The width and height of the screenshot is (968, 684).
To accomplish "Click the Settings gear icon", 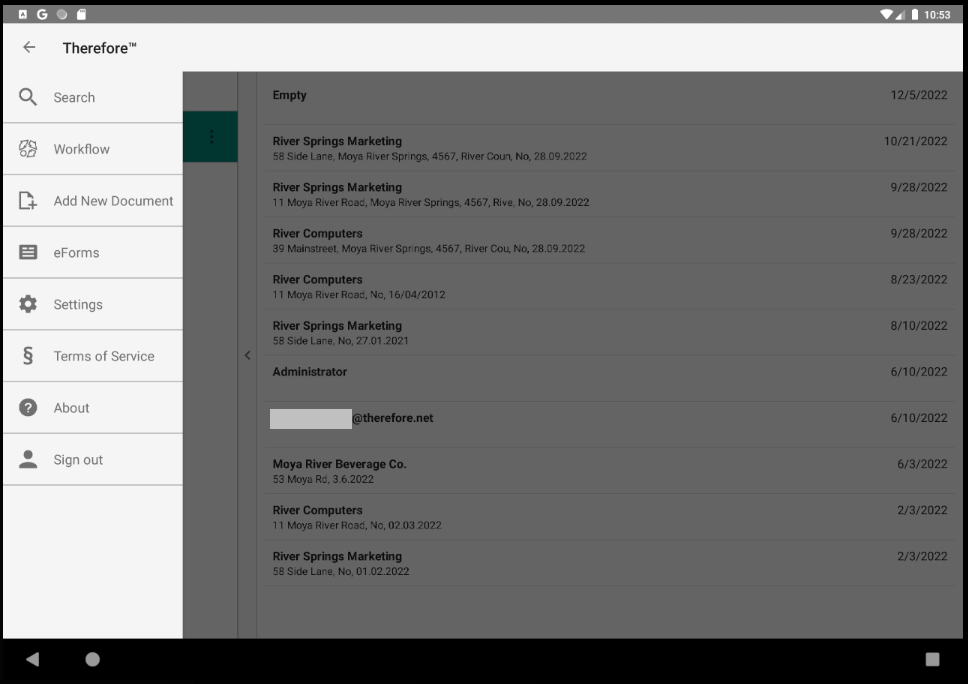I will tap(28, 304).
